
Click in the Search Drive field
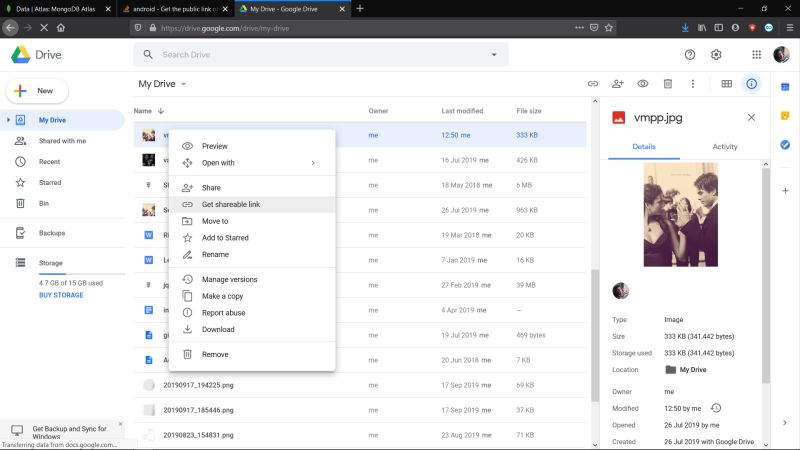pyautogui.click(x=321, y=55)
